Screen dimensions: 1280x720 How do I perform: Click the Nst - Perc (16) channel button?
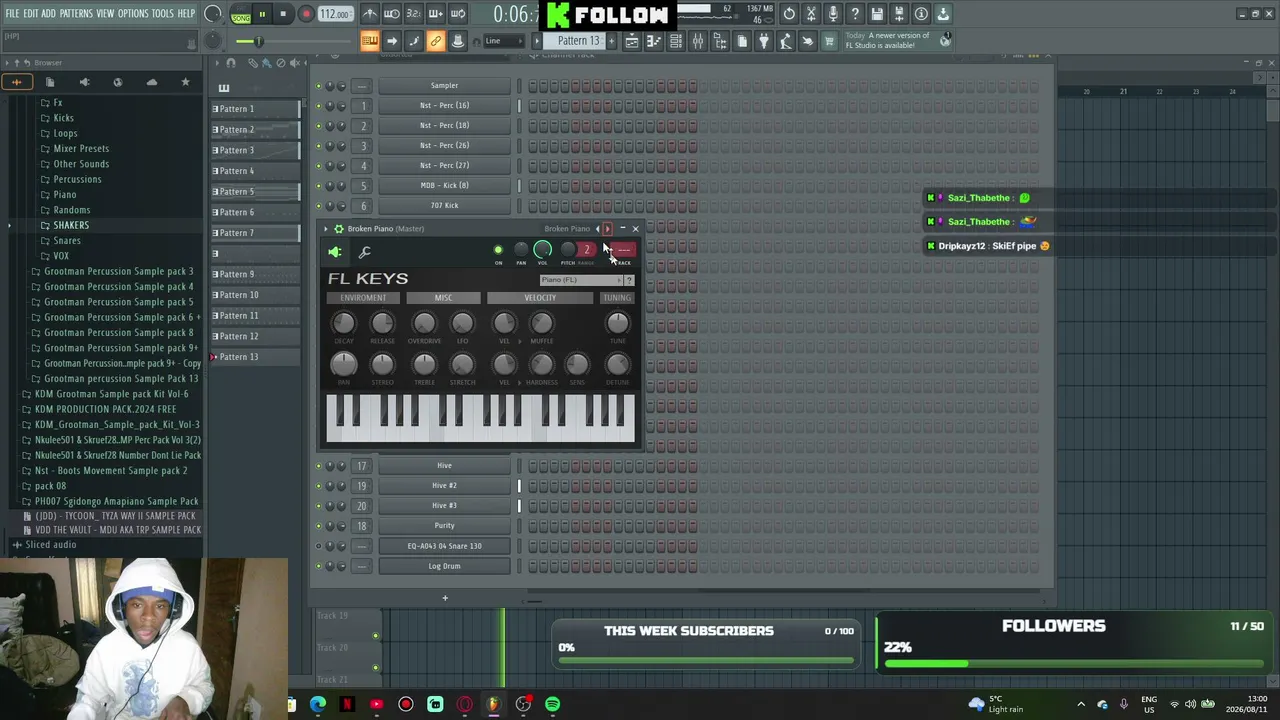point(444,106)
